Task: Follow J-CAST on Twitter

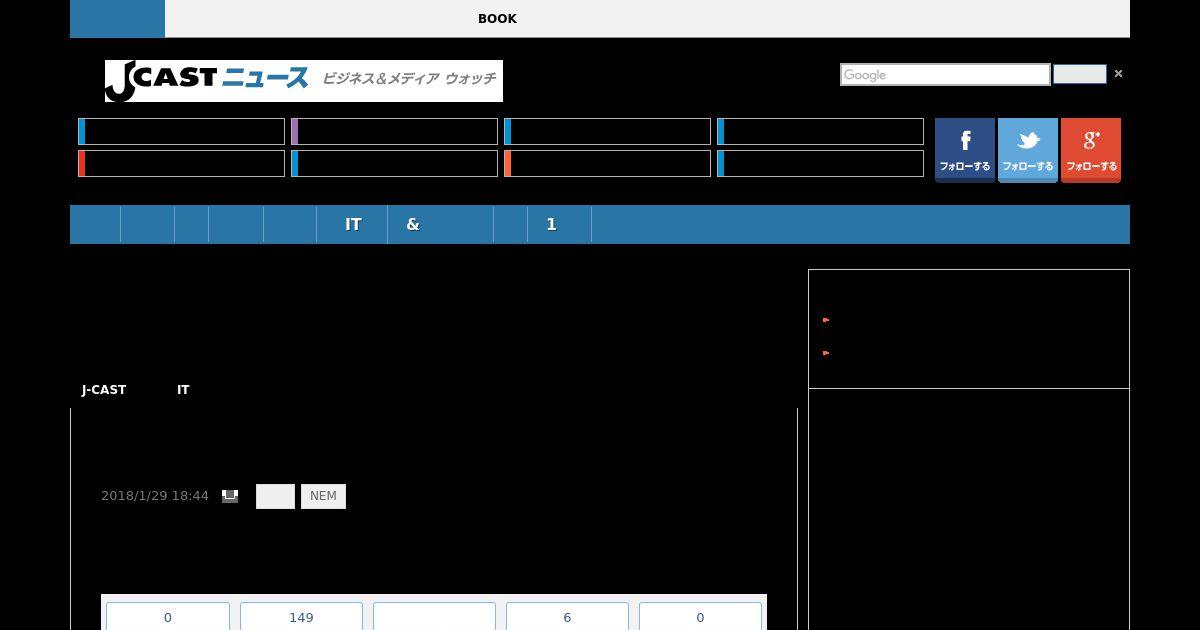Action: click(1028, 150)
